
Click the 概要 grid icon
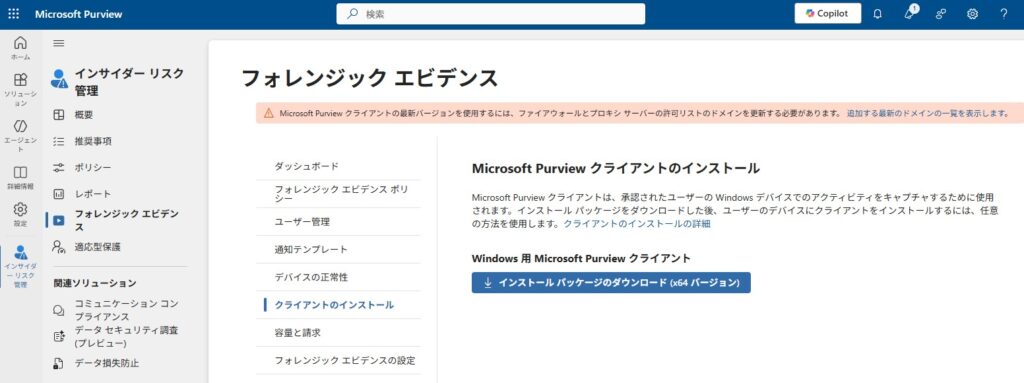point(59,114)
